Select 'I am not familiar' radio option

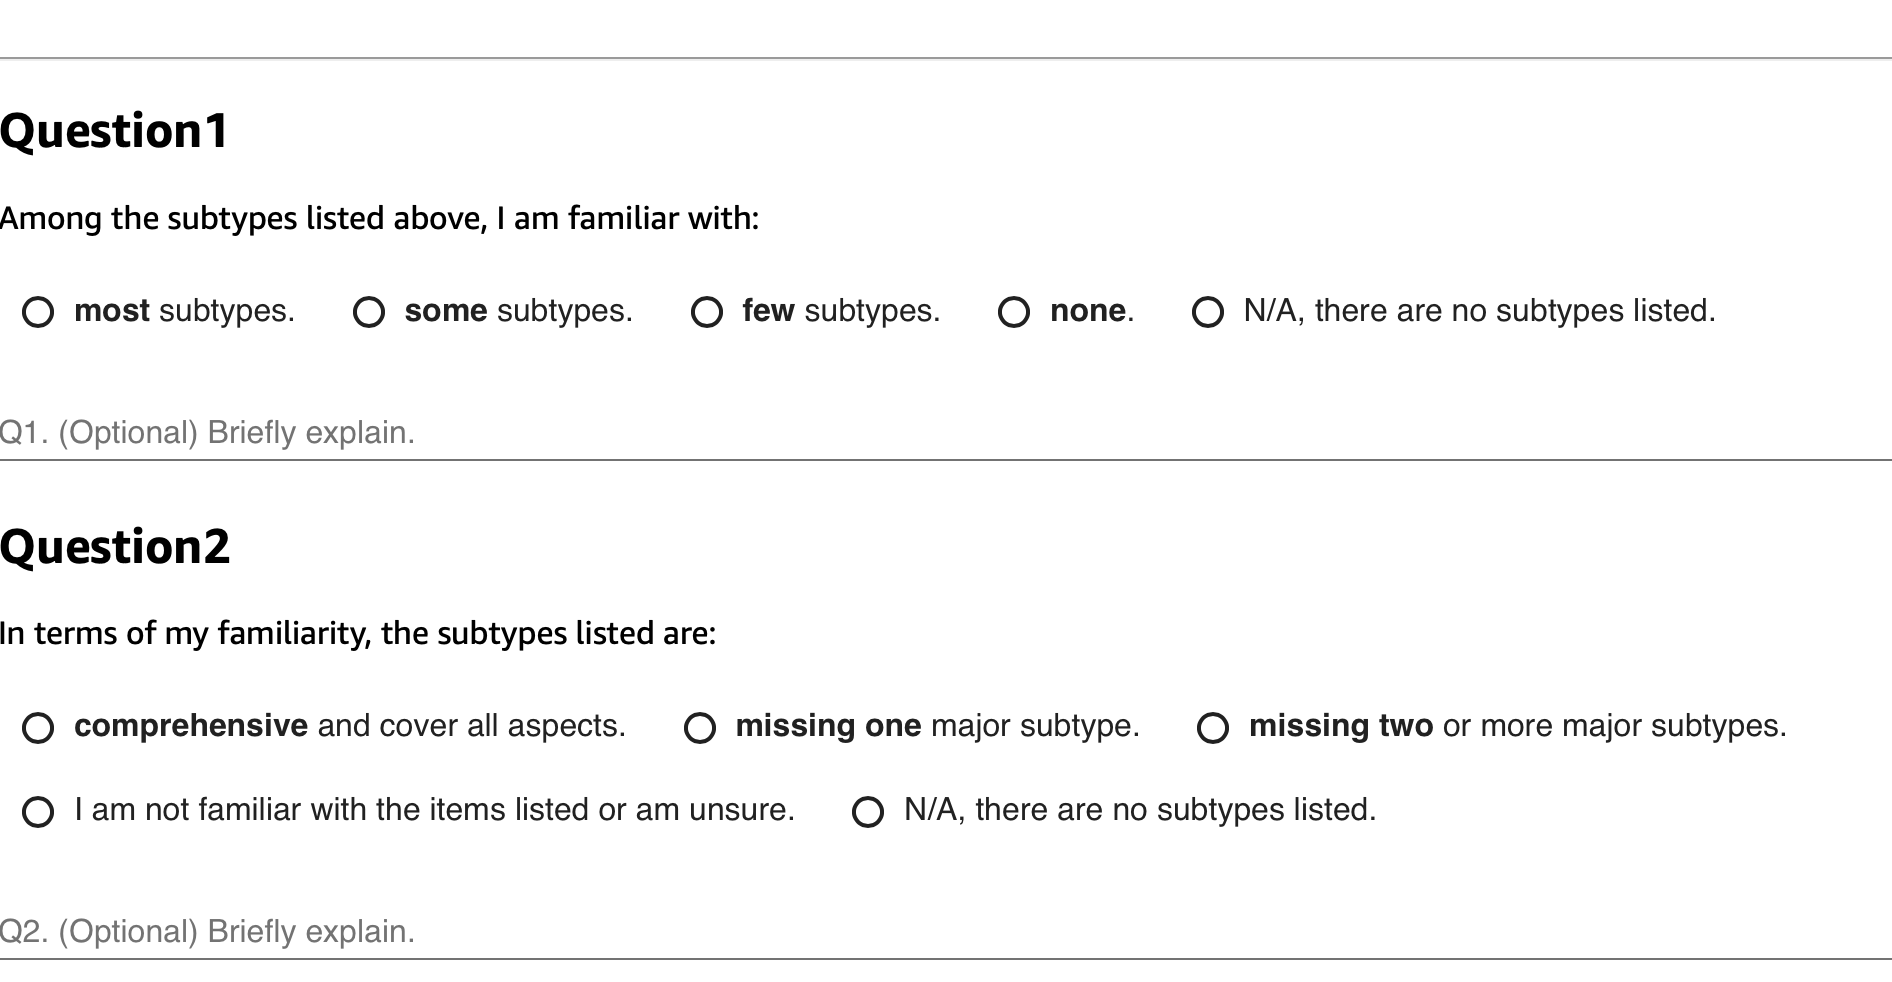click(38, 811)
